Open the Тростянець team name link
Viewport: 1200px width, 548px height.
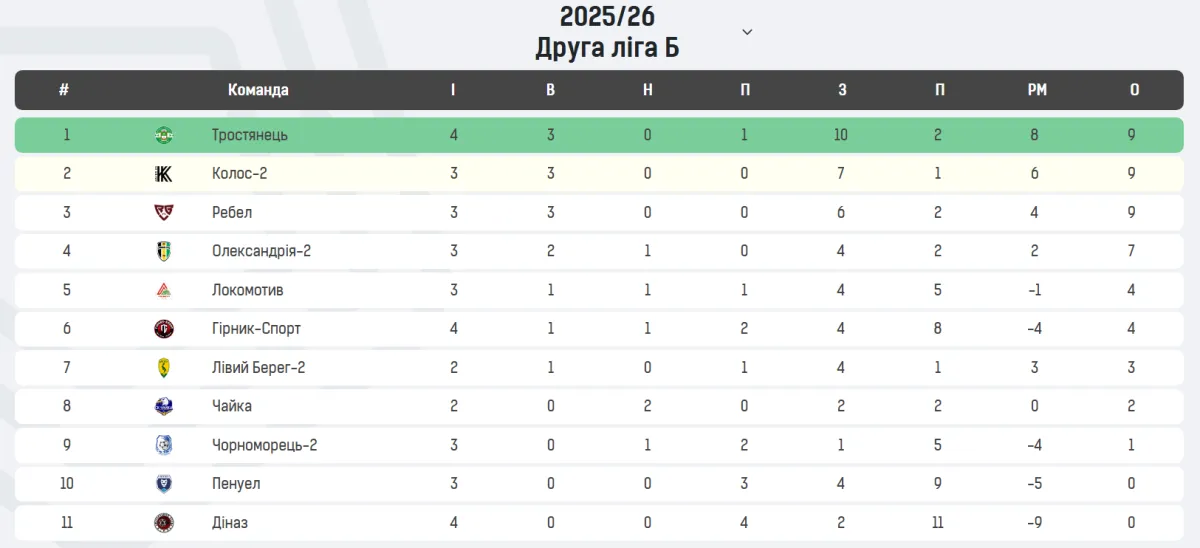[250, 135]
